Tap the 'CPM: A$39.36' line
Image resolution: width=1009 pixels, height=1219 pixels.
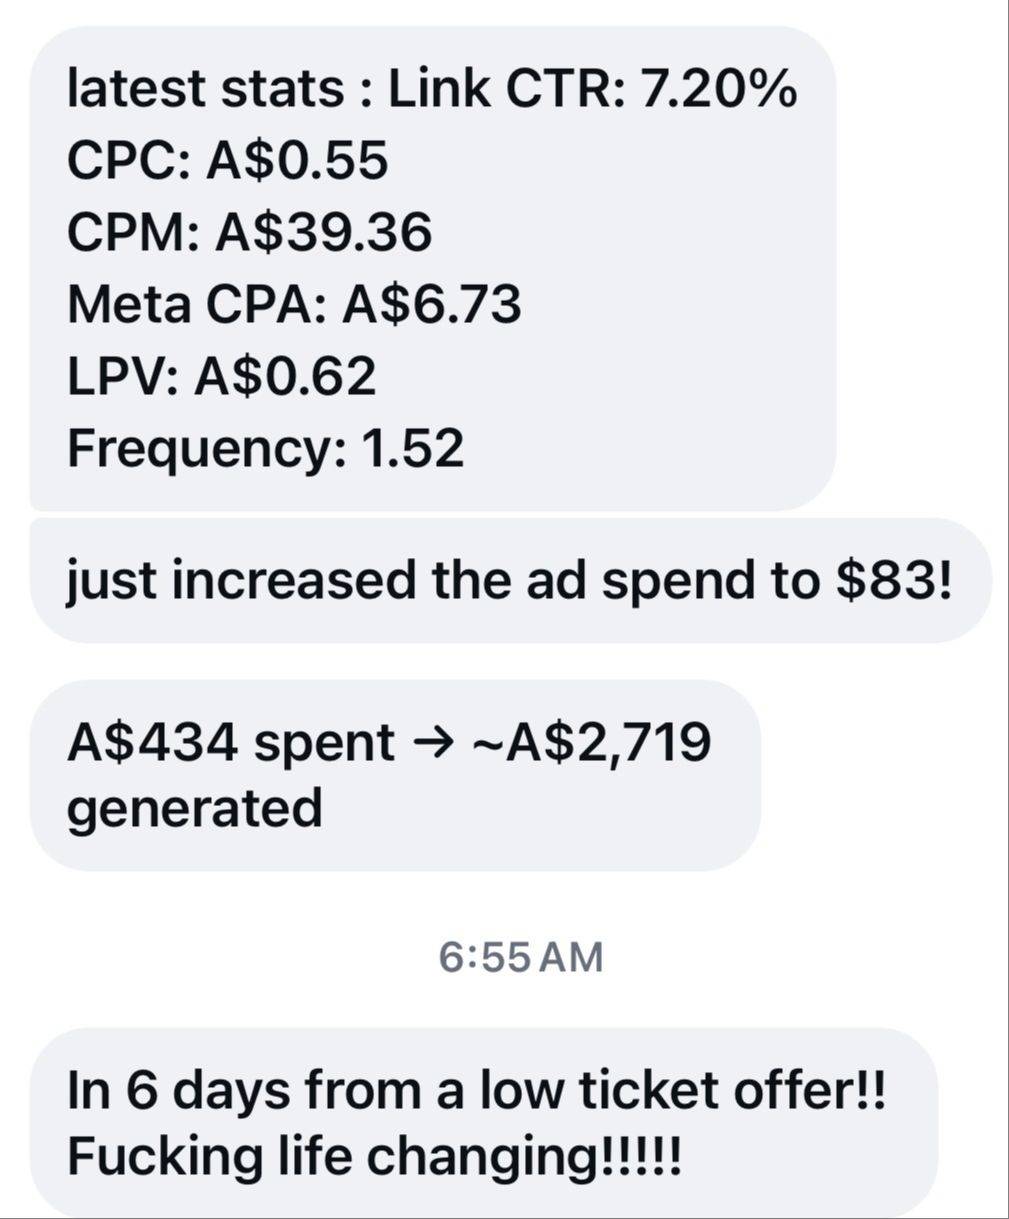[249, 232]
